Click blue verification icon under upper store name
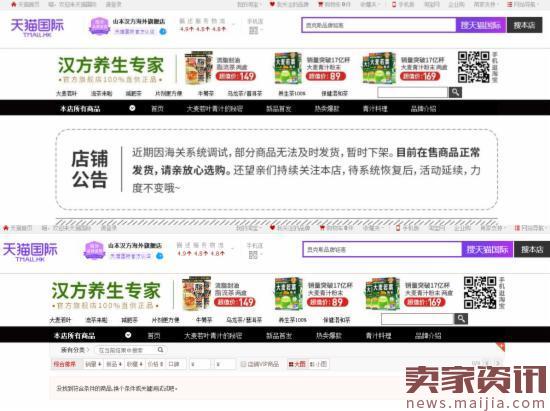 coord(163,32)
